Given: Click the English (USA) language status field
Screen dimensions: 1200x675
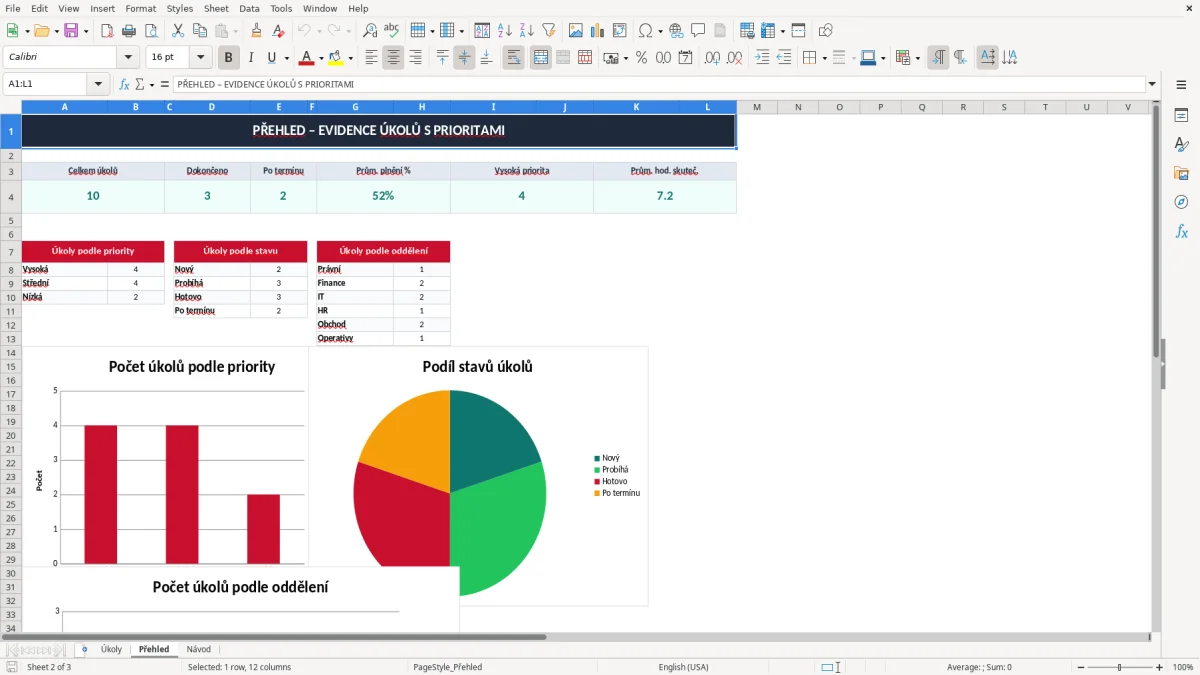Looking at the screenshot, I should [x=683, y=667].
